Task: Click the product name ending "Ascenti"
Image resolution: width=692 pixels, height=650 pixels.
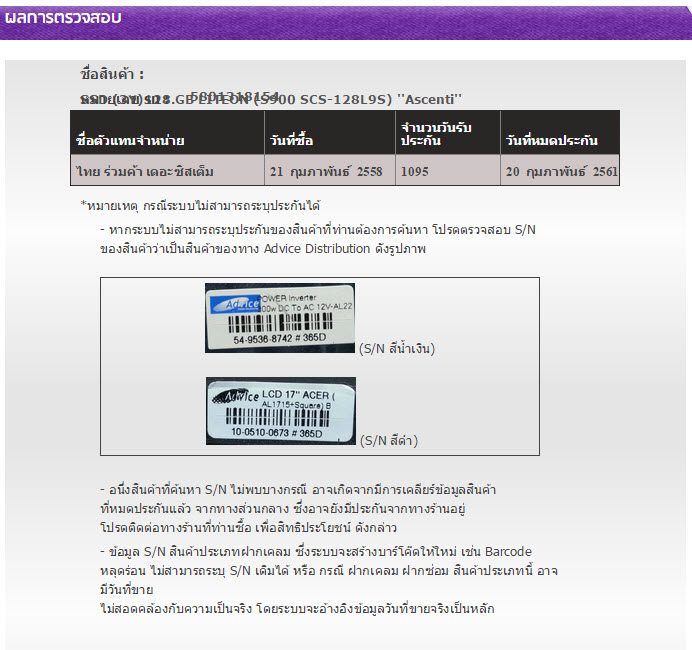Action: pyautogui.click(x=271, y=99)
